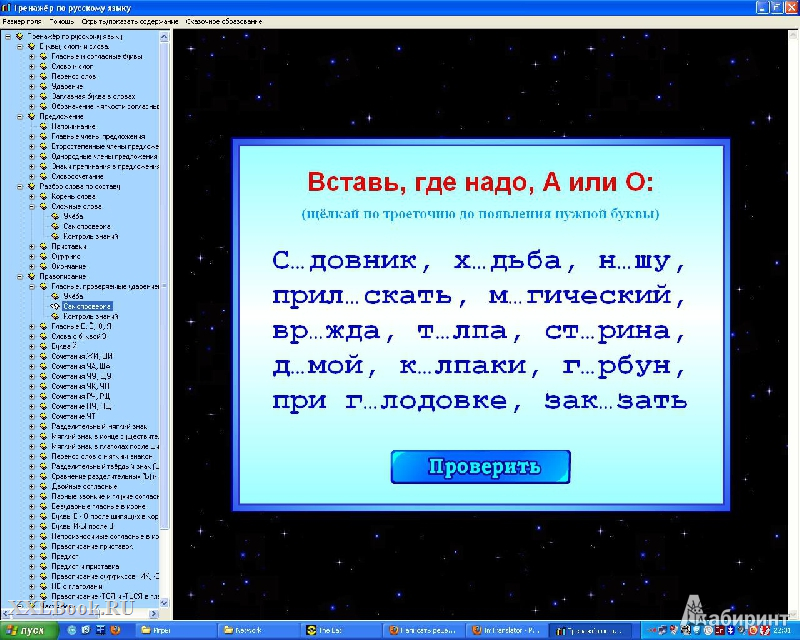
Task: Click the tree panel vertical scrollbar
Action: pos(167,300)
